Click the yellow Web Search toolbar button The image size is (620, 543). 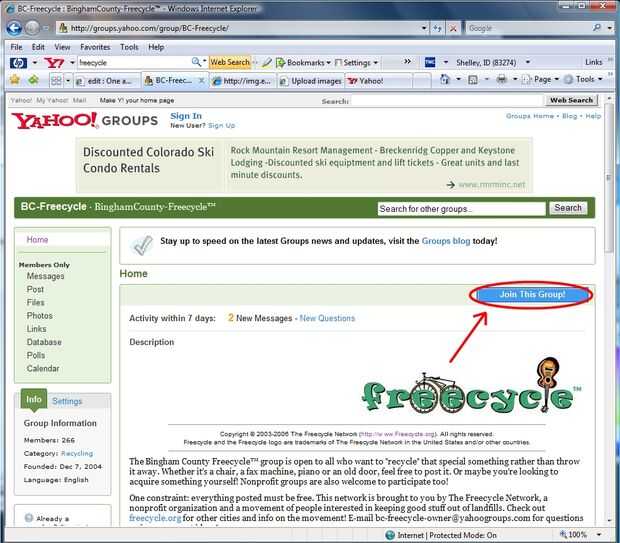[x=229, y=62]
